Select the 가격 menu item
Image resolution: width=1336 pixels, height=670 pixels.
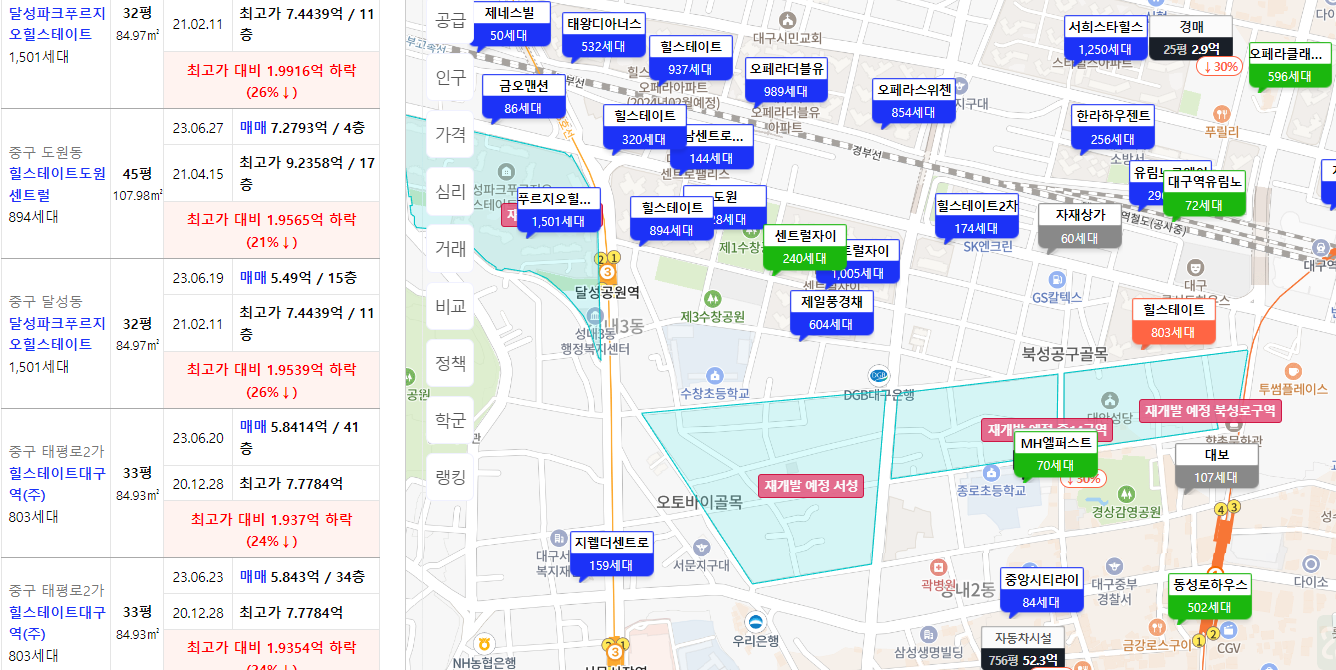pyautogui.click(x=450, y=133)
